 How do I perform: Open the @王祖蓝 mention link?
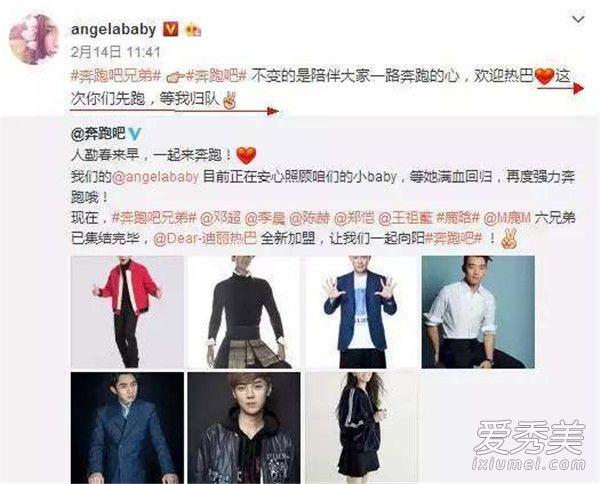coord(405,218)
